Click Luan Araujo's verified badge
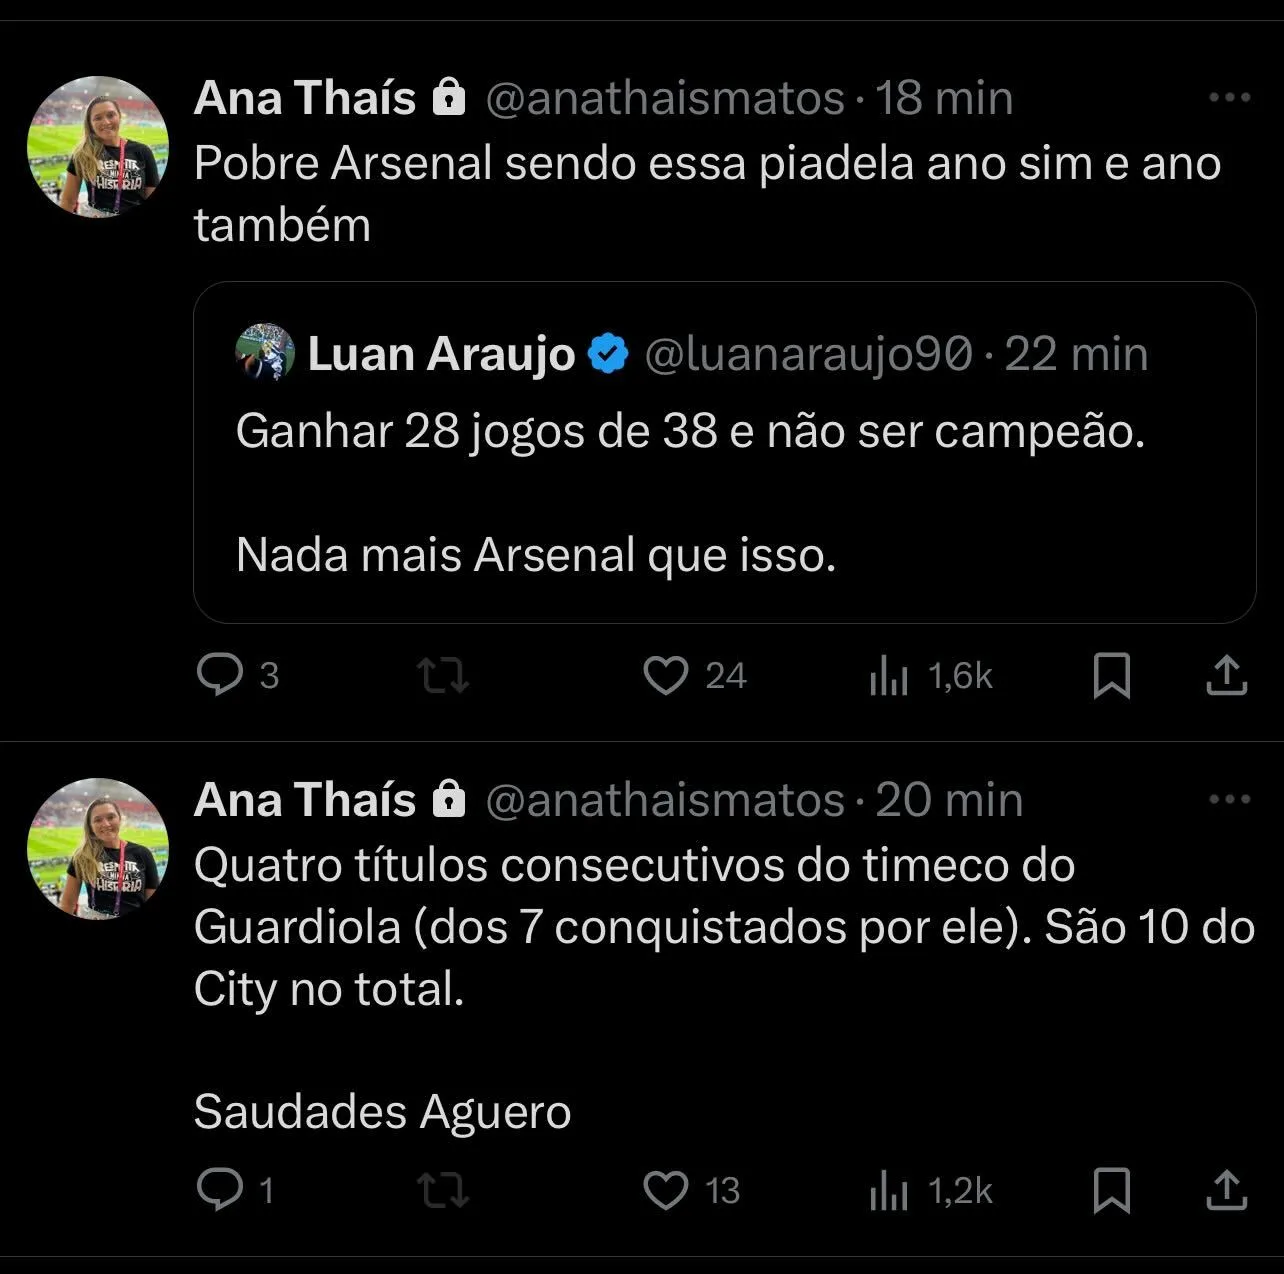 pos(608,352)
